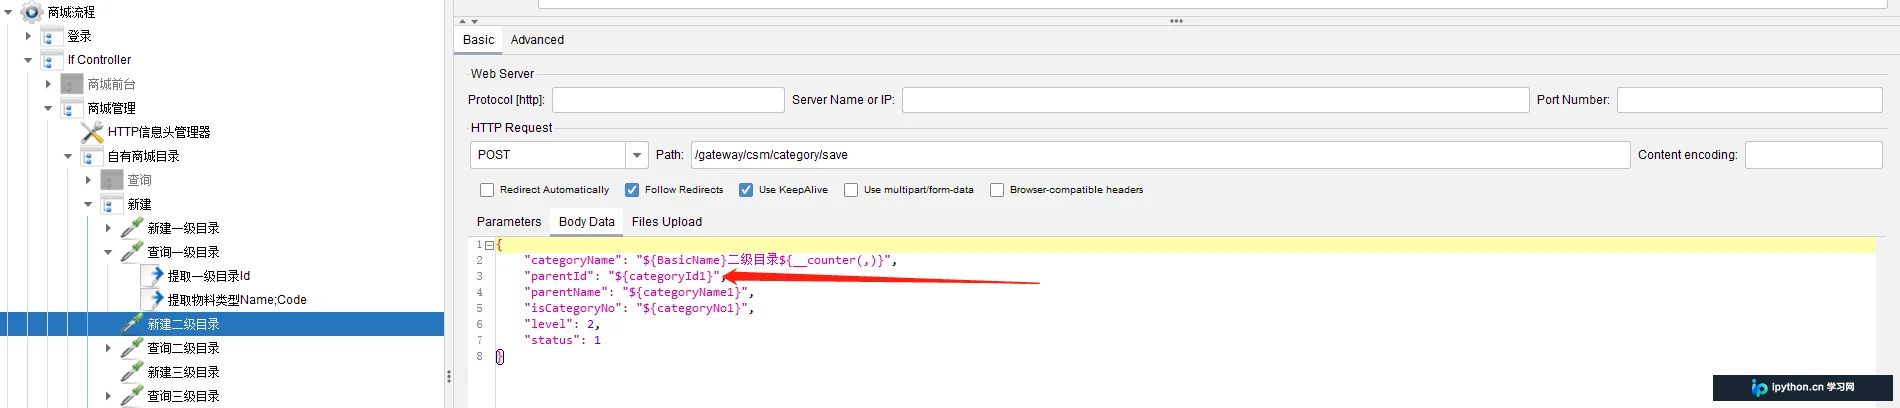The image size is (1900, 408).
Task: Click the 自有商城目录 controller icon
Action: (x=92, y=156)
